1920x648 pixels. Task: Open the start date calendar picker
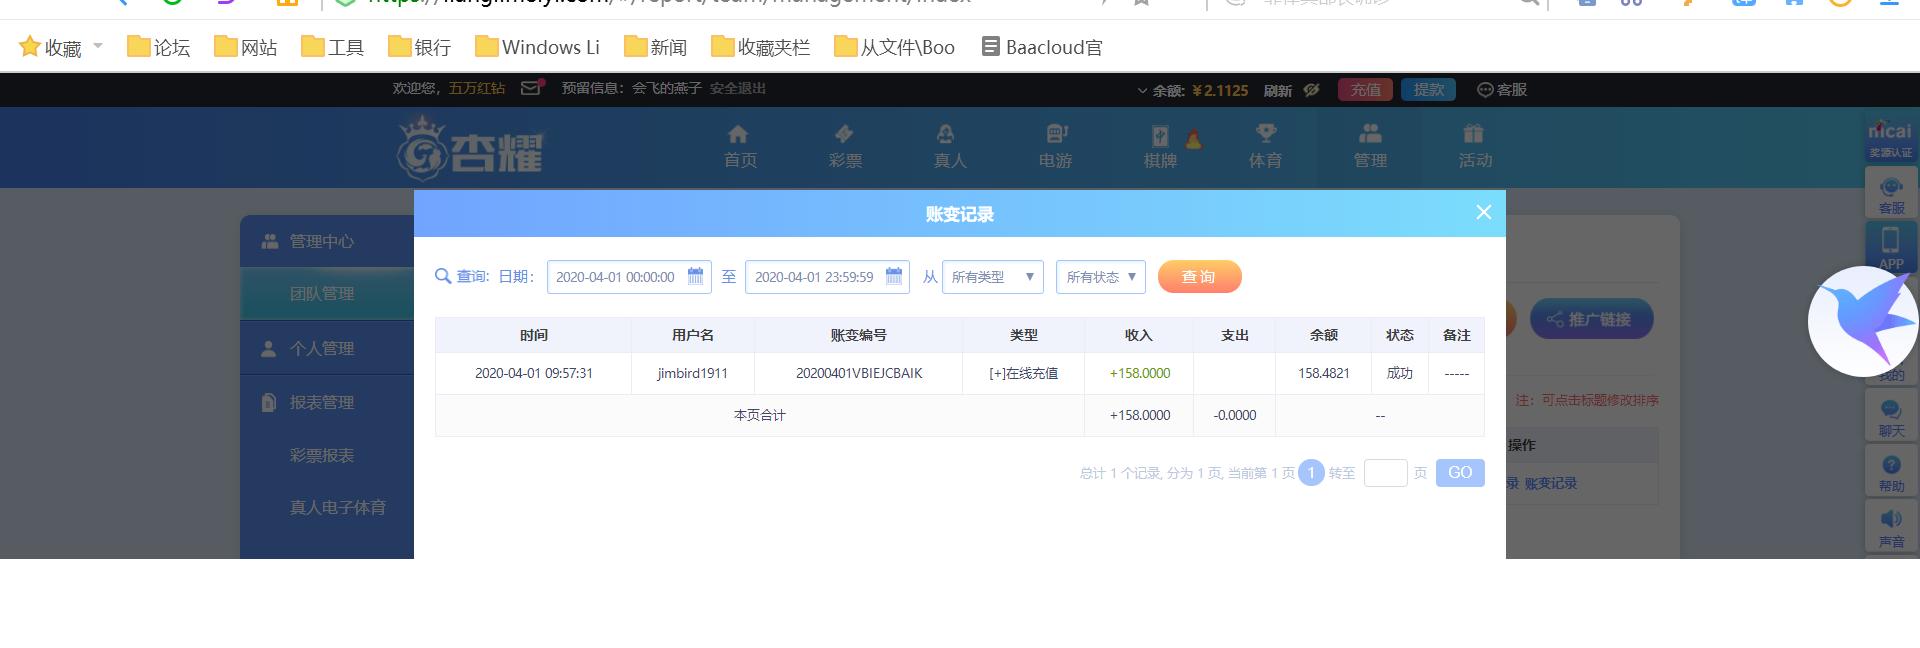click(x=696, y=277)
